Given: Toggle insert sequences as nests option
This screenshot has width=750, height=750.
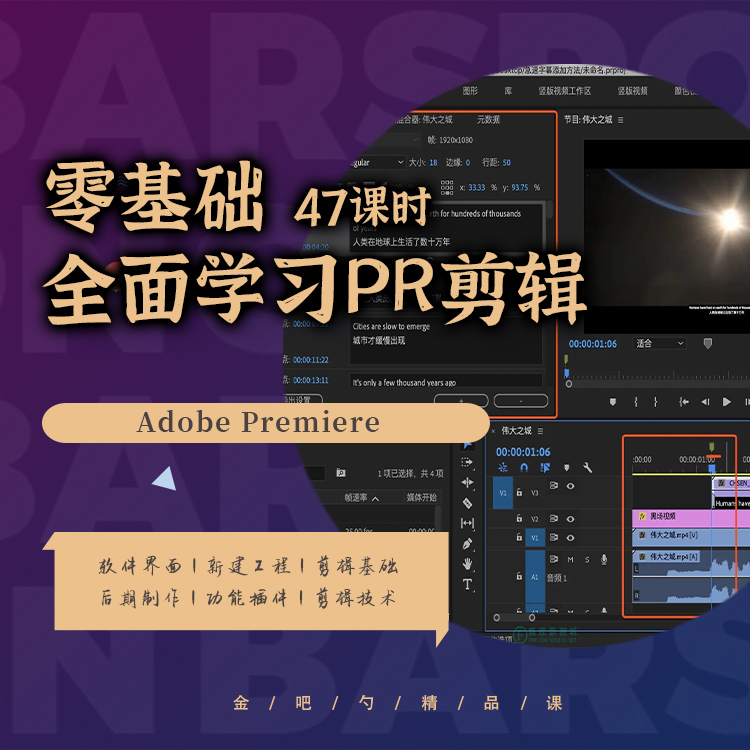Looking at the screenshot, I should 503,467.
